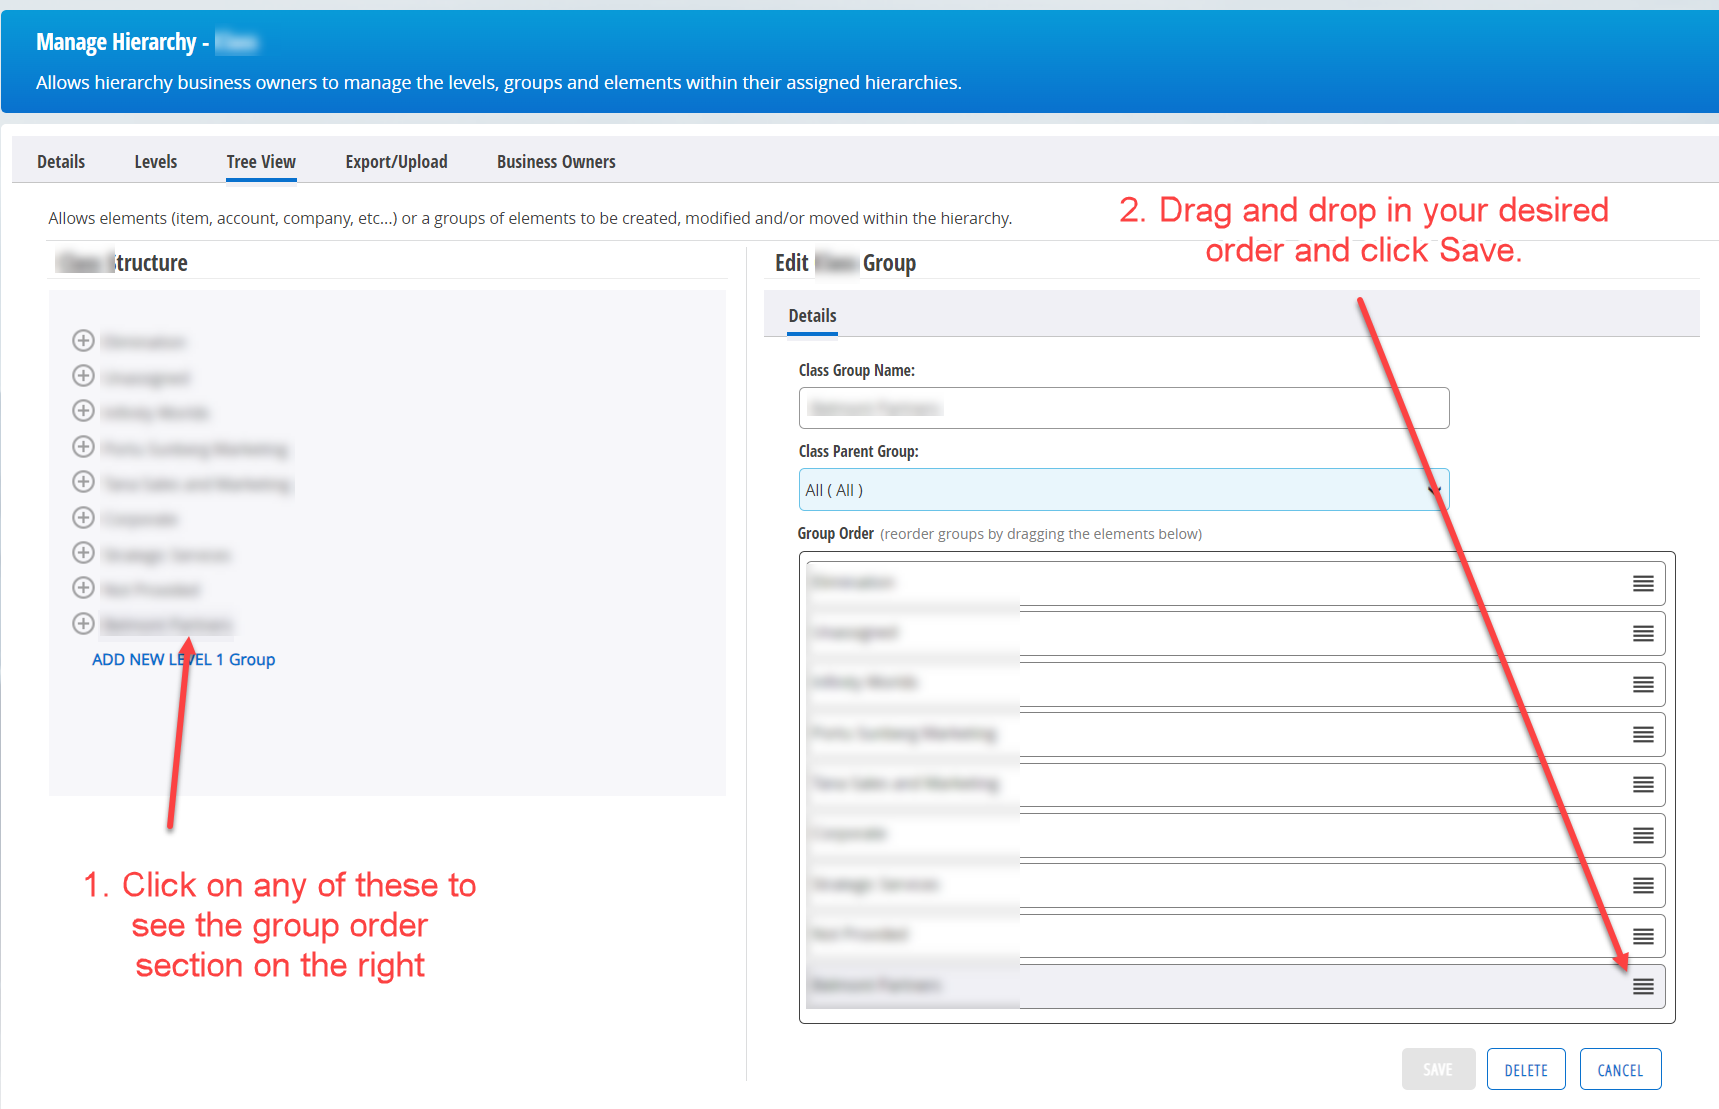Click the DELETE button
This screenshot has width=1719, height=1109.
1526,1068
